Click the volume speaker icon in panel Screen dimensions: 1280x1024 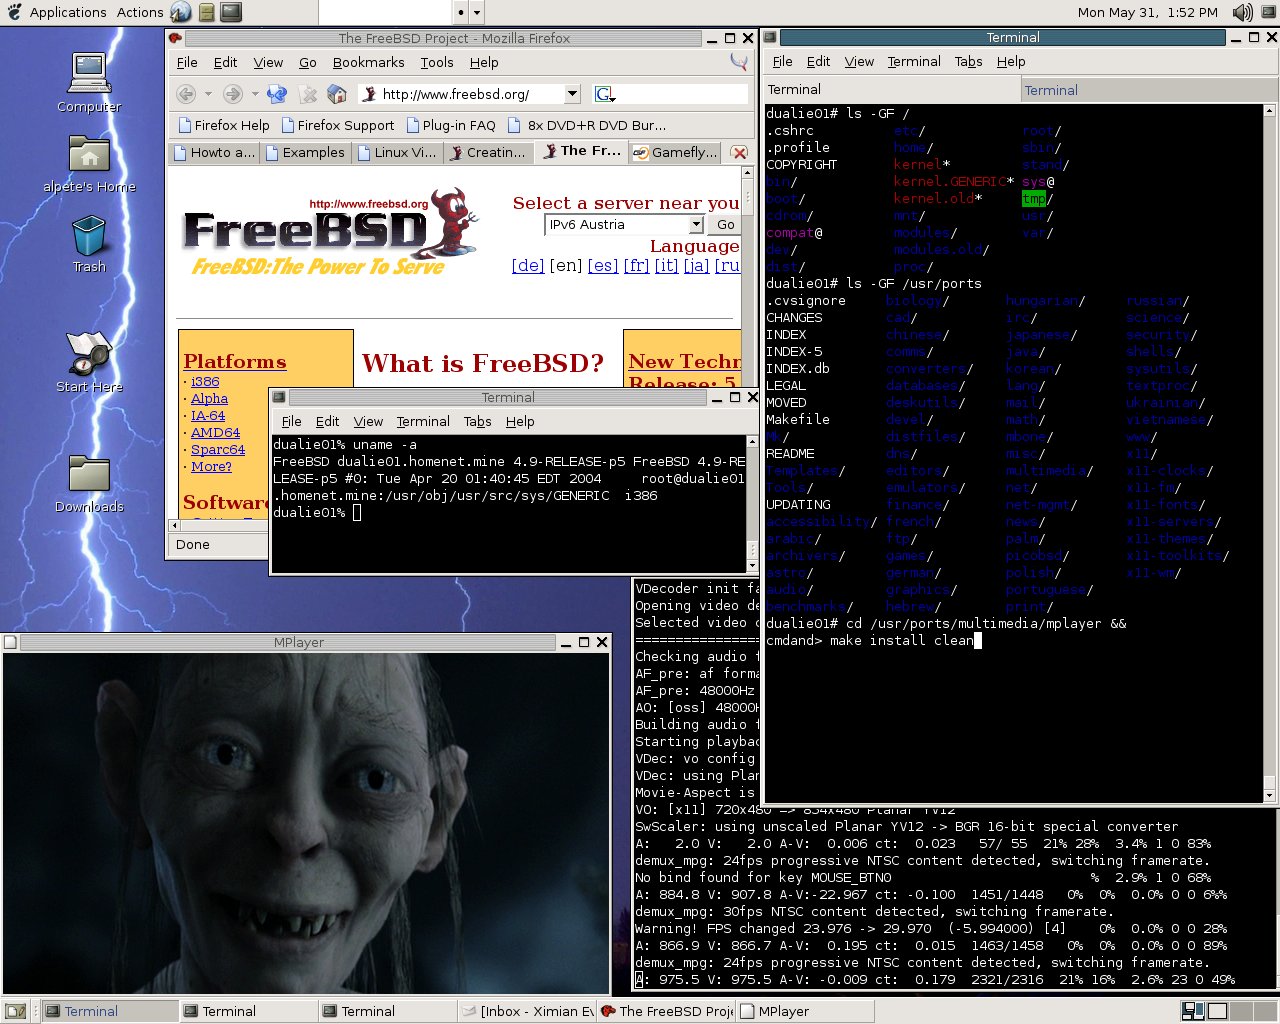tap(1242, 12)
